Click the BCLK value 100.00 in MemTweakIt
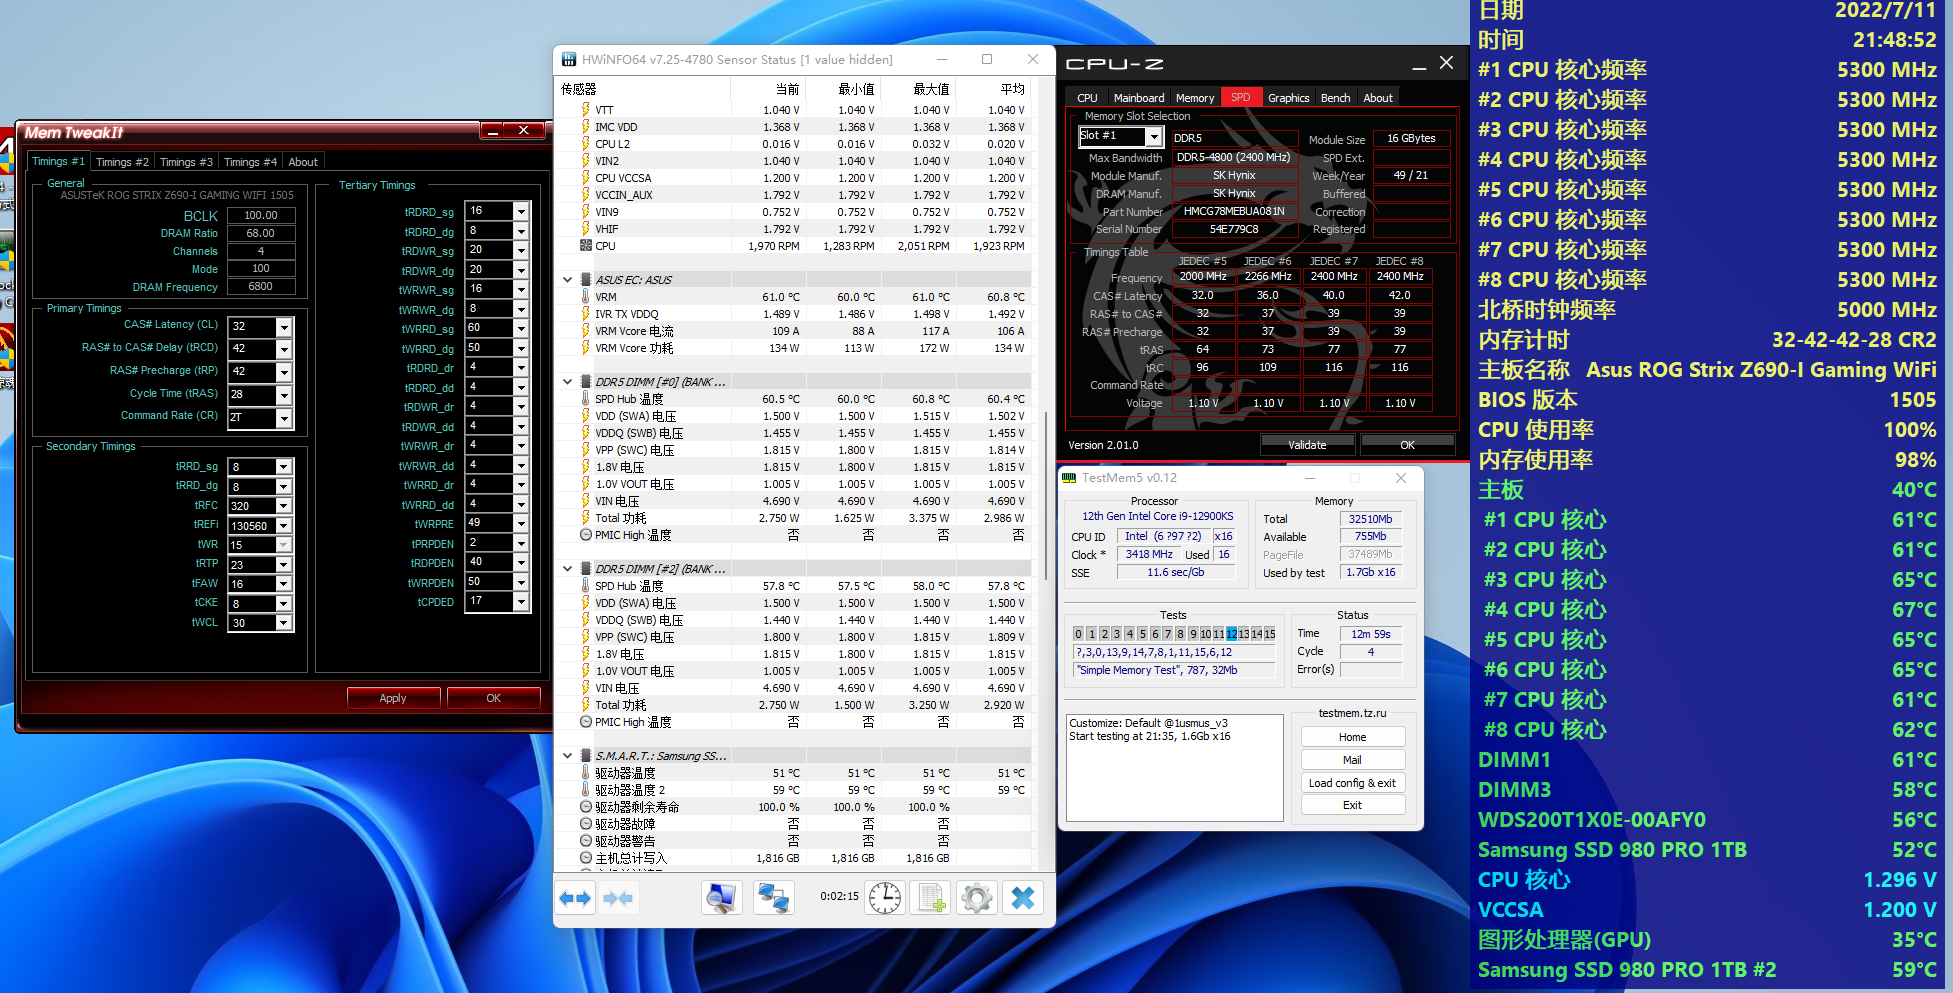Viewport: 1953px width, 993px height. pos(261,215)
